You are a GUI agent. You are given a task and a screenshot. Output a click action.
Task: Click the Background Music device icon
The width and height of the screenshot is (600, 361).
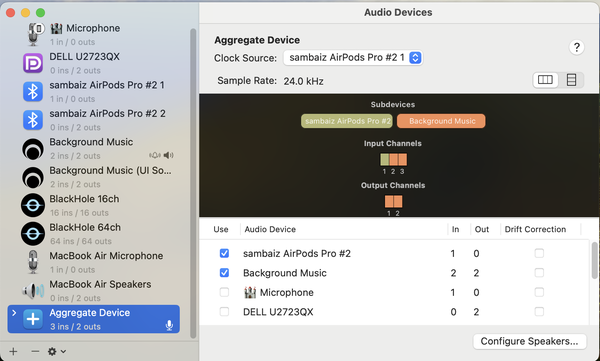click(x=33, y=149)
